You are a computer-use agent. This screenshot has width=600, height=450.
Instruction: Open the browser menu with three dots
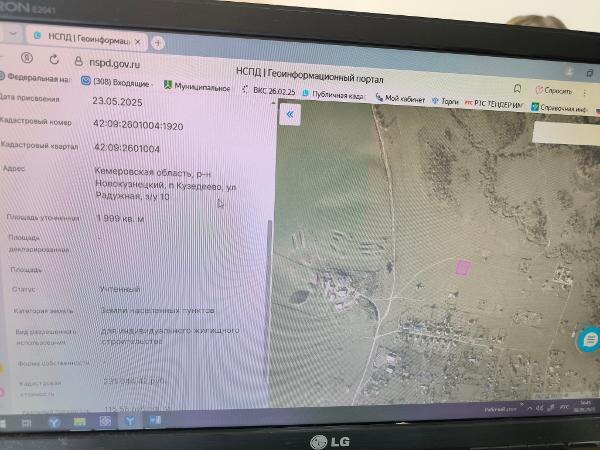pyautogui.click(x=585, y=93)
